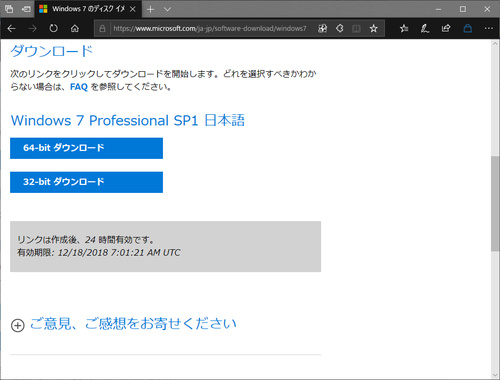This screenshot has height=380, width=500.
Task: Open a new tab
Action: point(150,9)
